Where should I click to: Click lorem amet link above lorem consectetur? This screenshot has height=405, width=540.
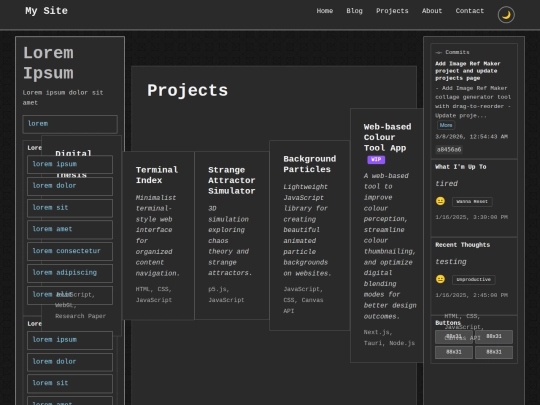[x=70, y=230]
